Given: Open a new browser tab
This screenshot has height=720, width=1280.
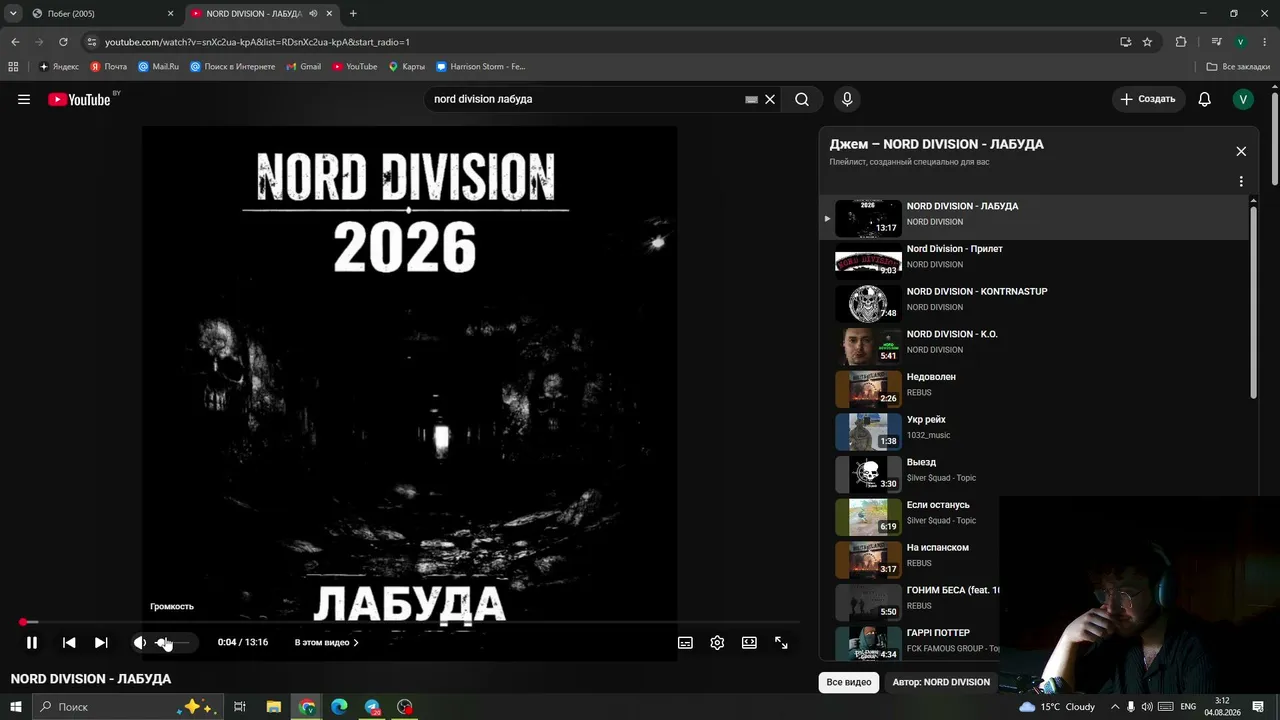Looking at the screenshot, I should pyautogui.click(x=353, y=14).
